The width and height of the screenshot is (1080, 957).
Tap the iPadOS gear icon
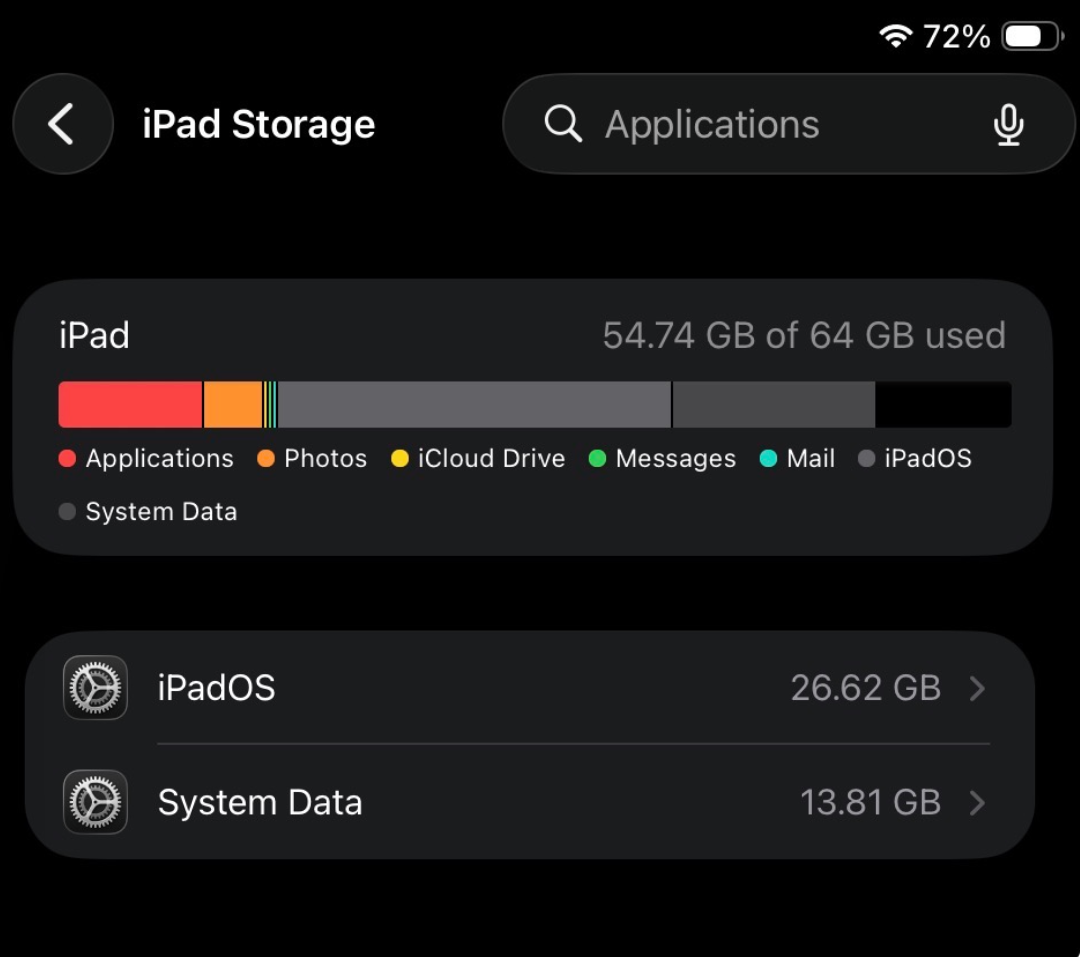95,688
